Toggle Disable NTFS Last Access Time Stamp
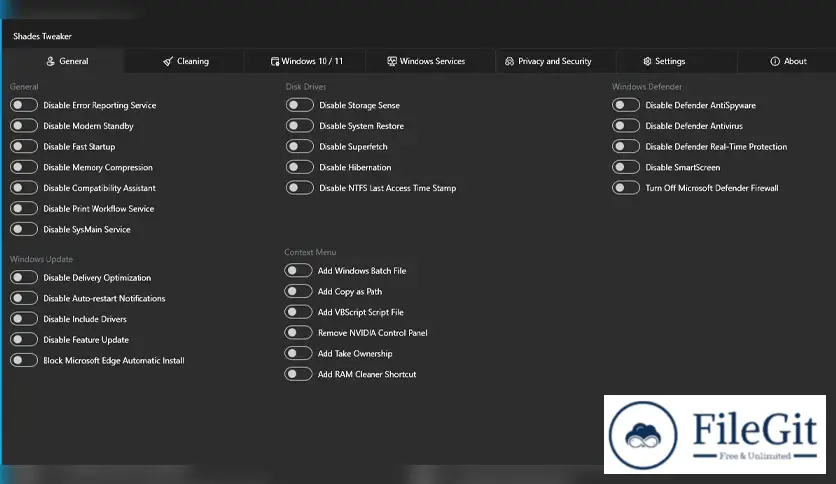Screen dimensions: 836x484 click(300, 188)
